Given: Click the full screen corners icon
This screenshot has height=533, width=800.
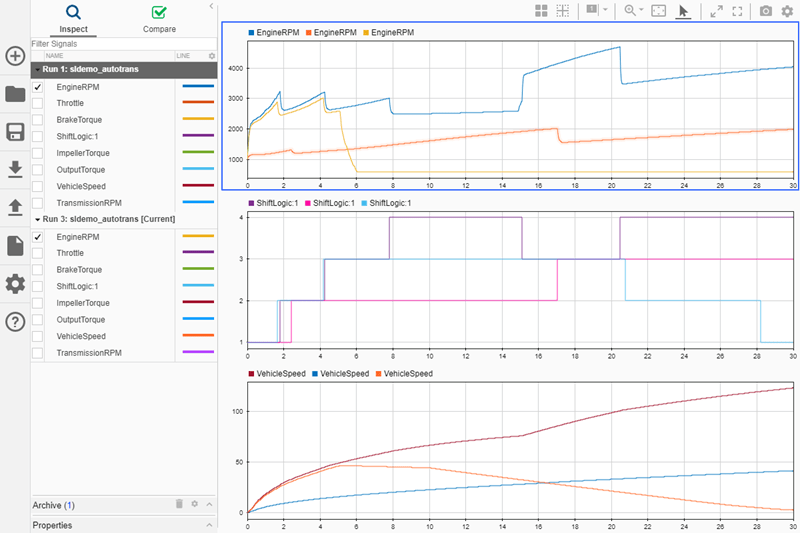Looking at the screenshot, I should click(737, 11).
